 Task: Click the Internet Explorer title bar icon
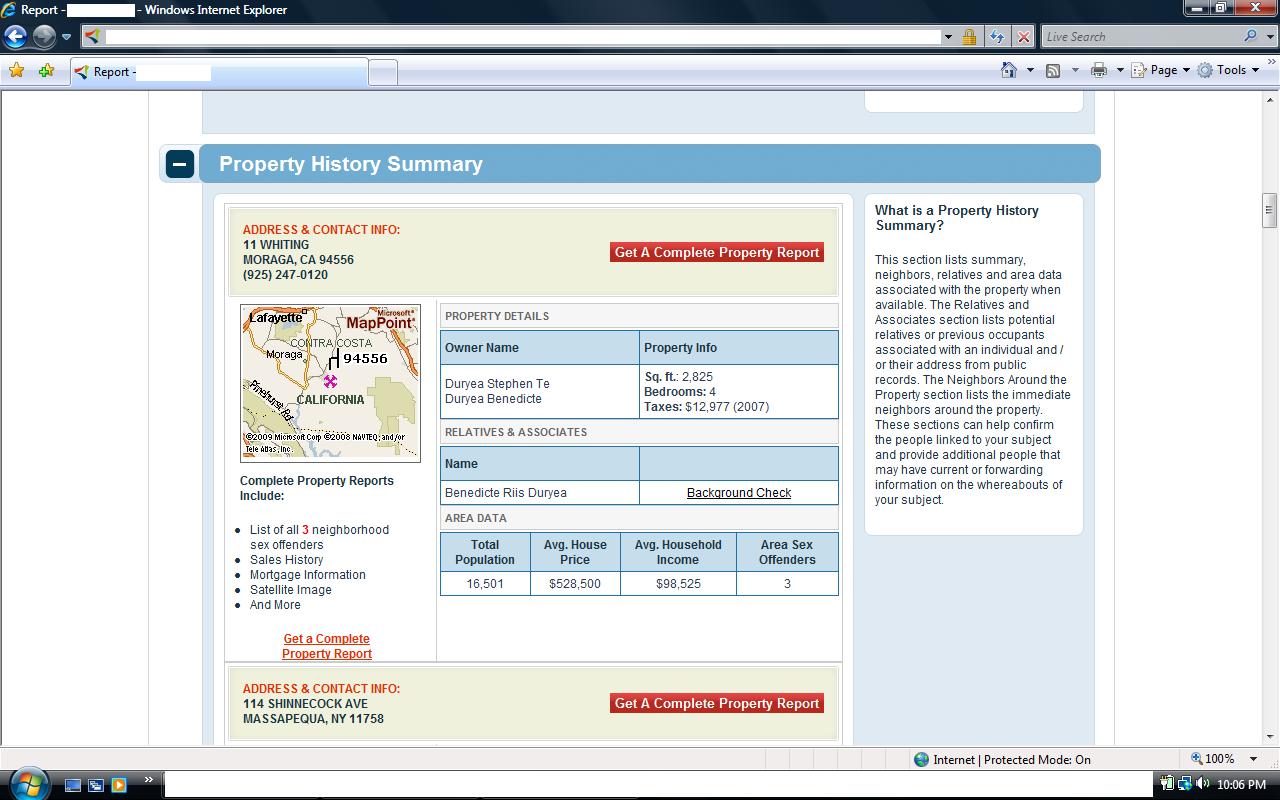click(9, 10)
